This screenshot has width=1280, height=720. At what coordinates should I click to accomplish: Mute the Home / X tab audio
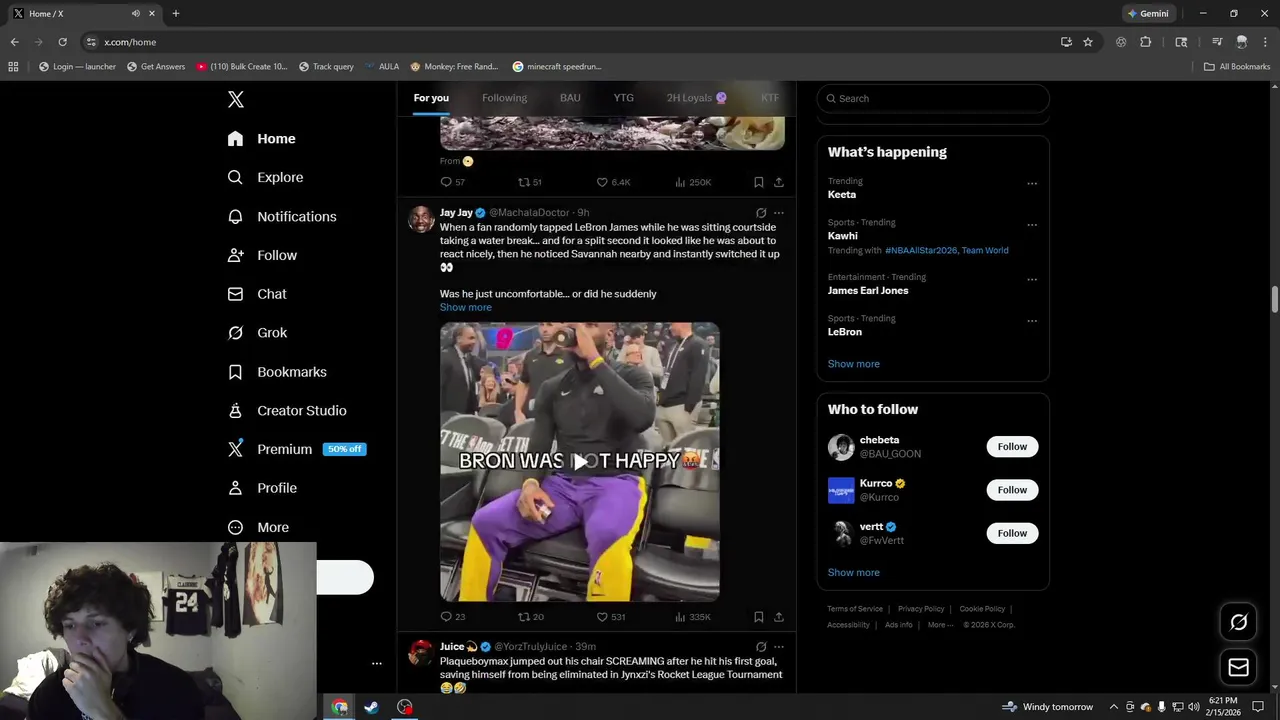coord(136,13)
